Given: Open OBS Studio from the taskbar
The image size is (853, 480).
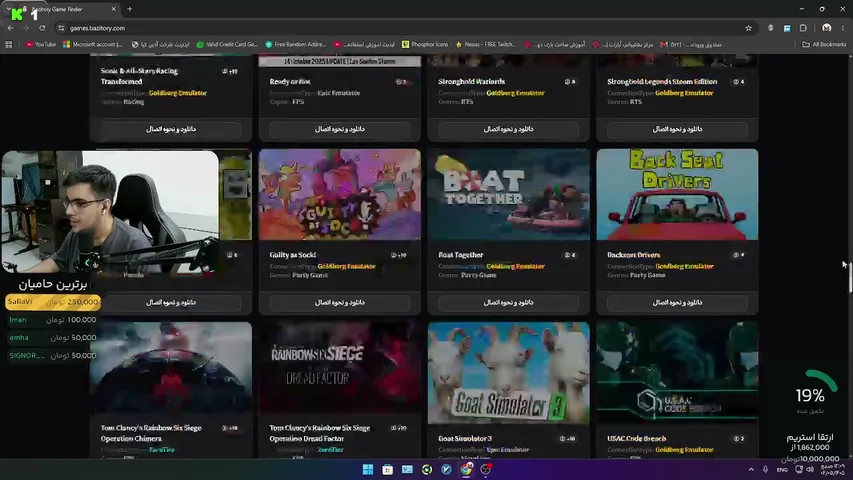Looking at the screenshot, I should pos(486,470).
